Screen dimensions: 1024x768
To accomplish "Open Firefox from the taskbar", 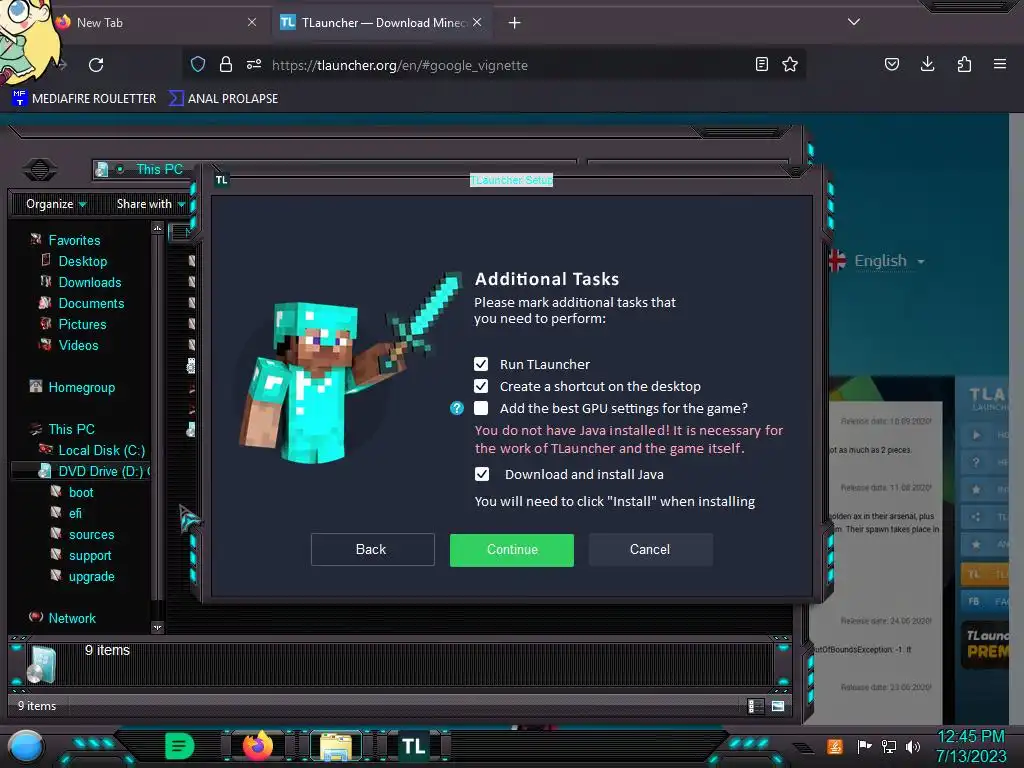I will (x=258, y=746).
